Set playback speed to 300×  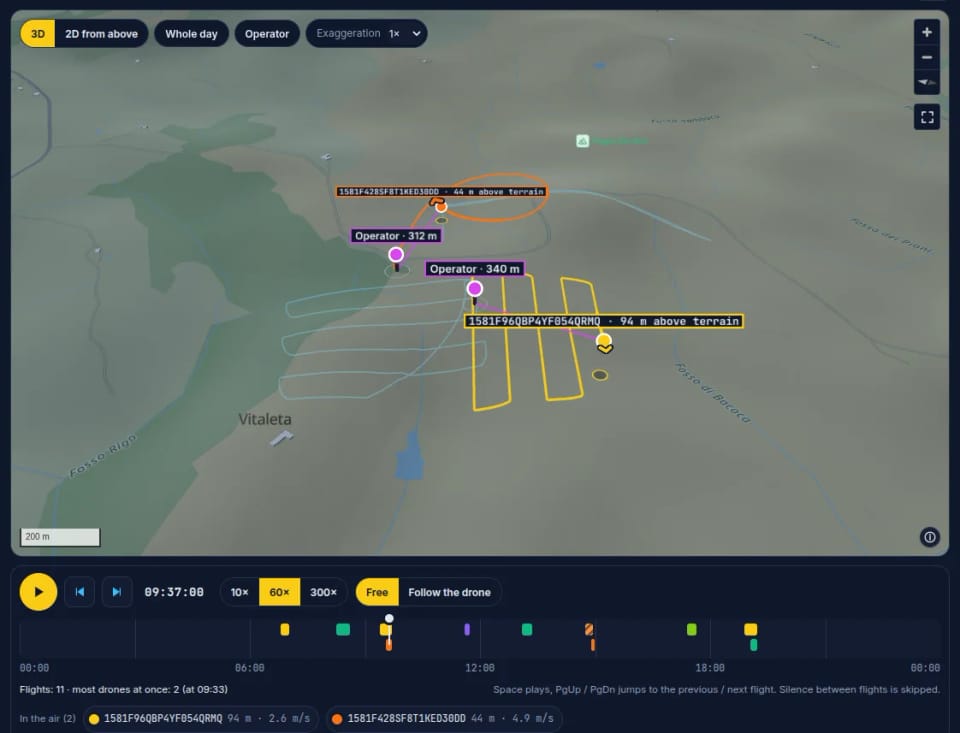click(x=323, y=592)
